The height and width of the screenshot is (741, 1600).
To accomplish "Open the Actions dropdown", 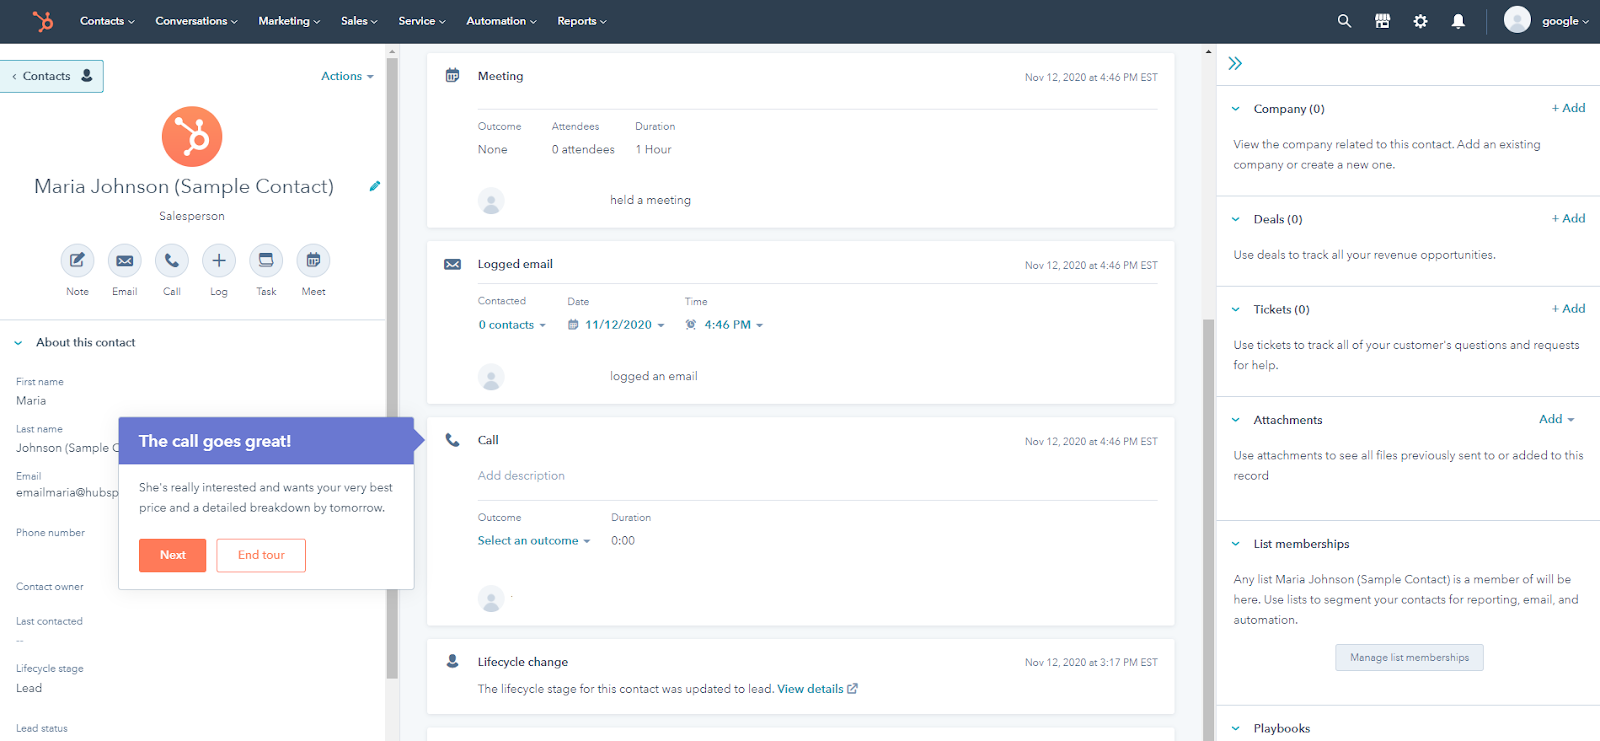I will click(x=347, y=76).
